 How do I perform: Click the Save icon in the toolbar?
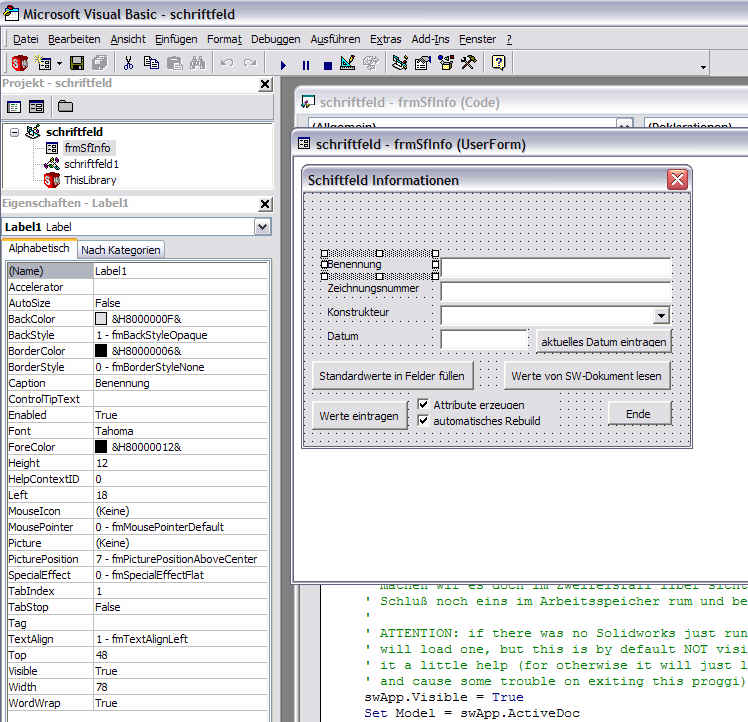click(77, 63)
